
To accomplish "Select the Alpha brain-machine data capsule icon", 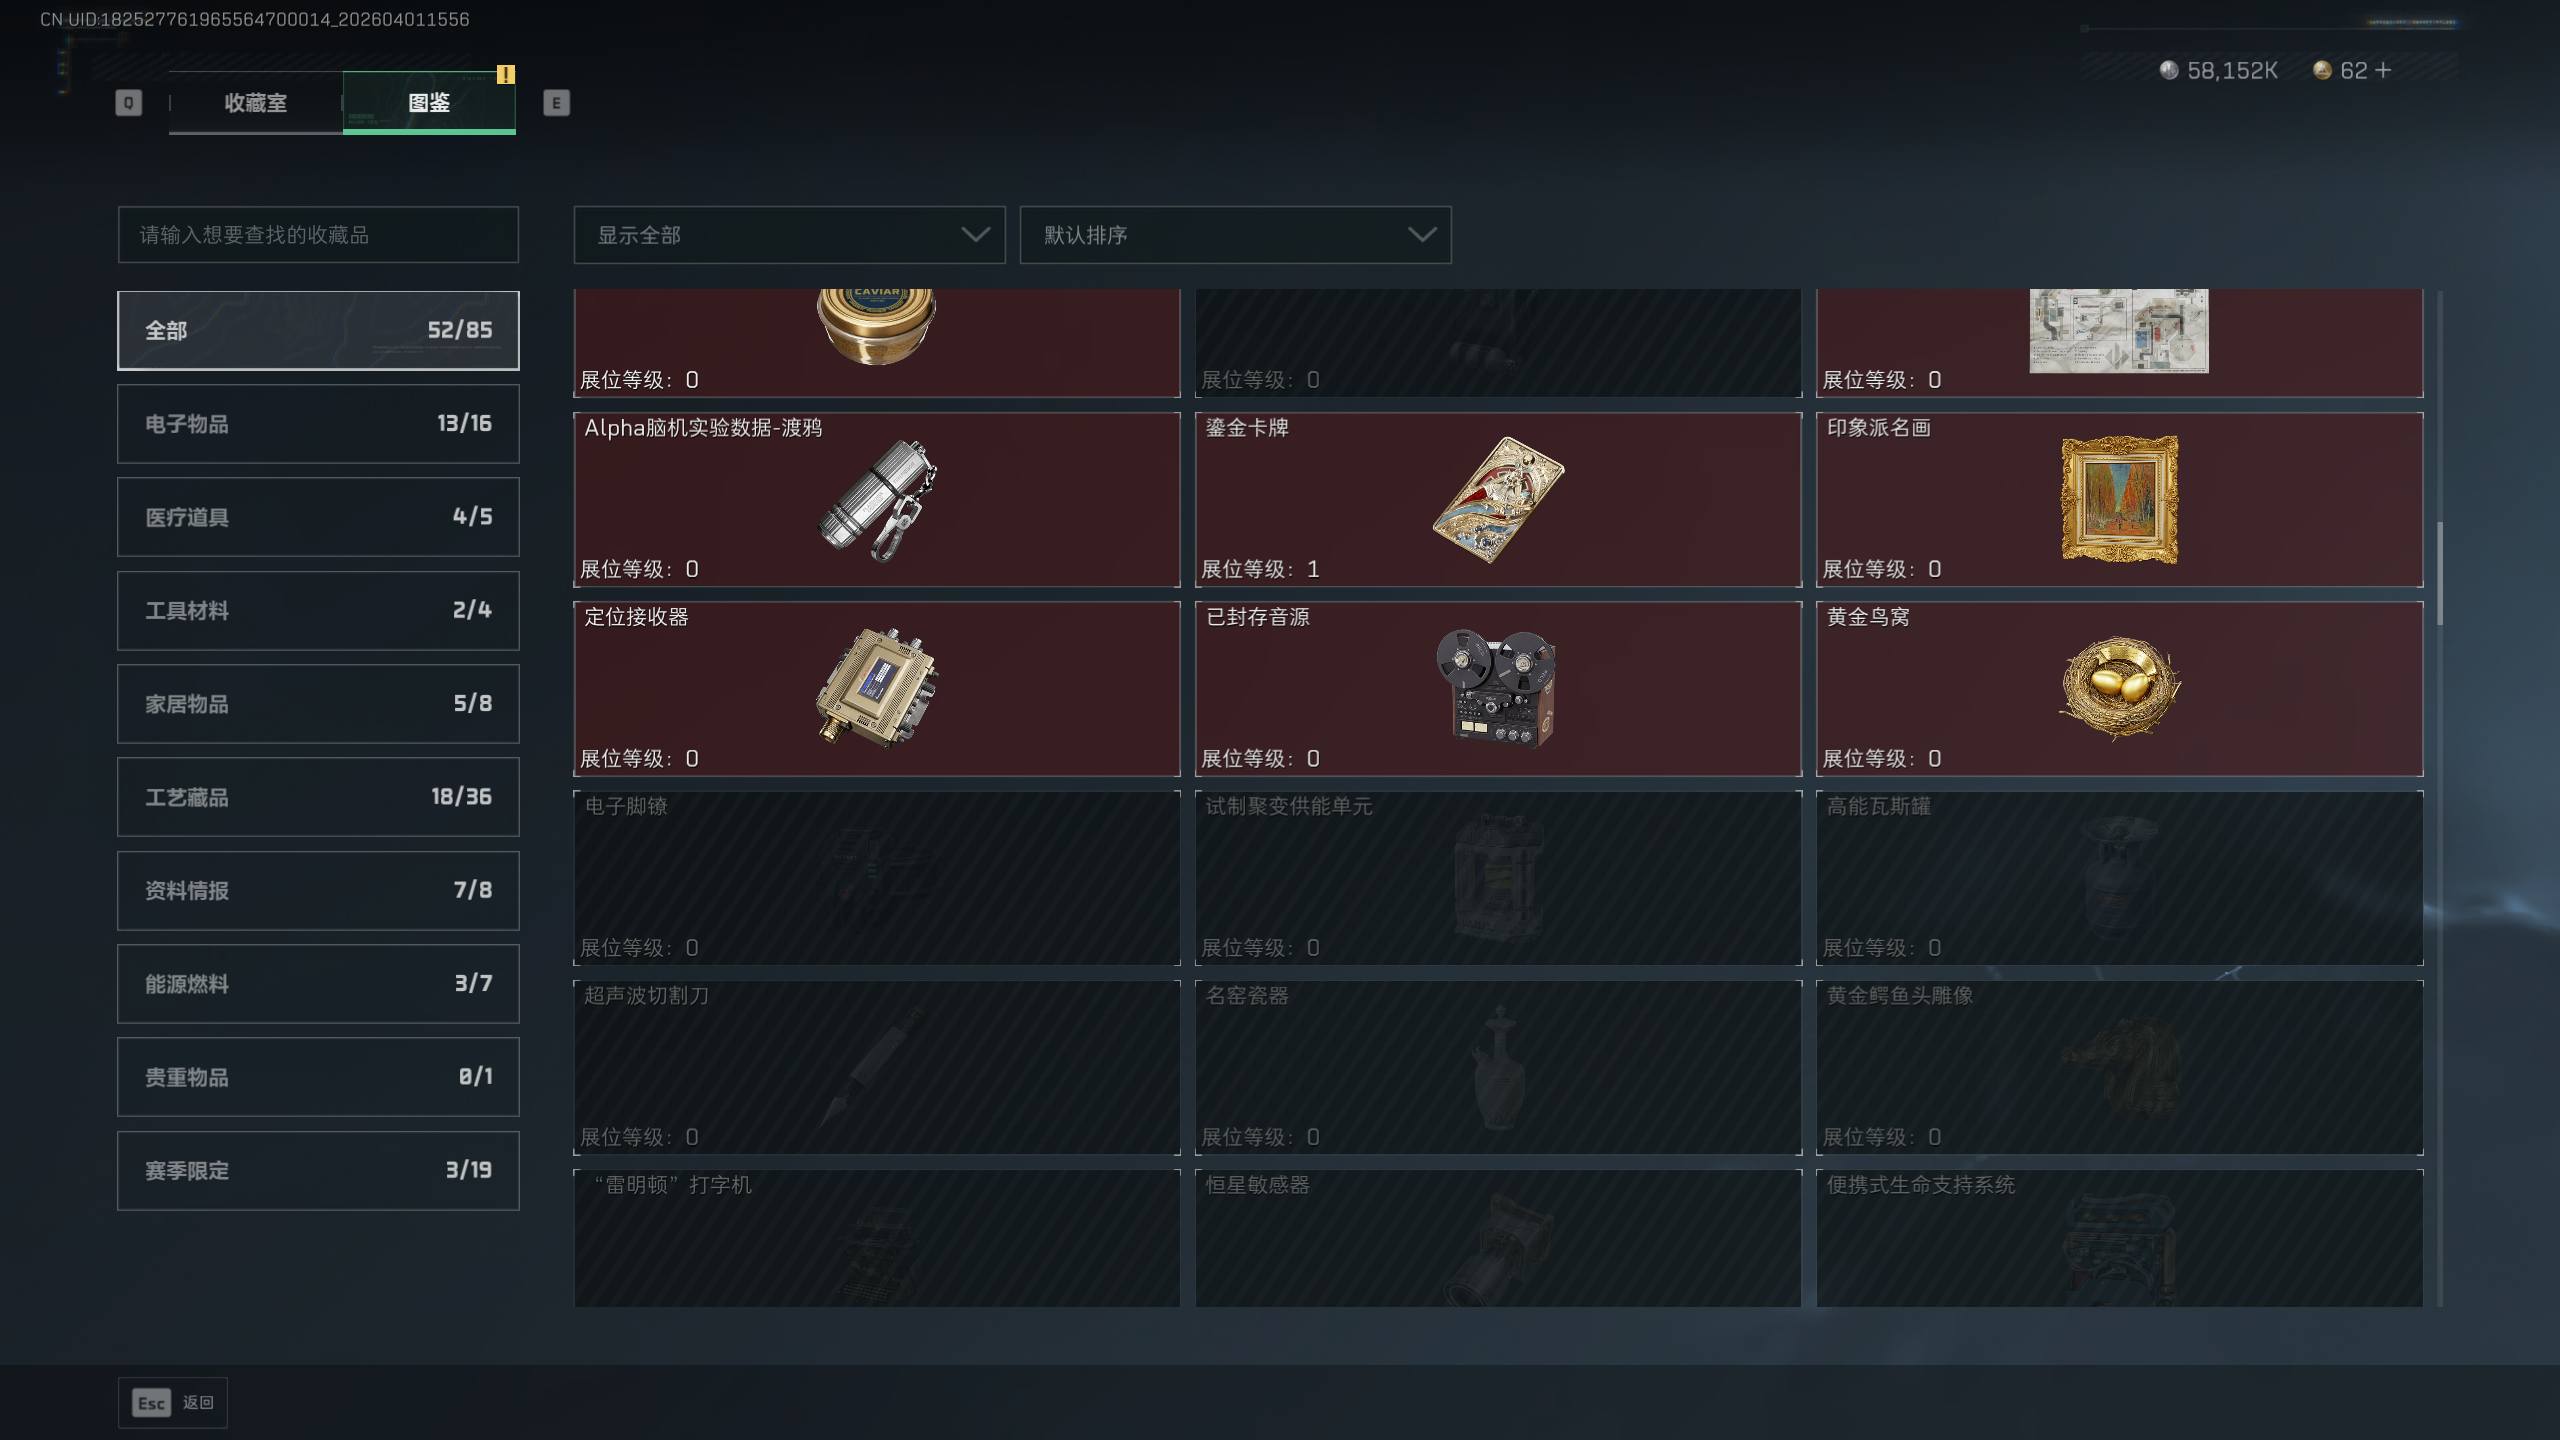I will click(878, 500).
